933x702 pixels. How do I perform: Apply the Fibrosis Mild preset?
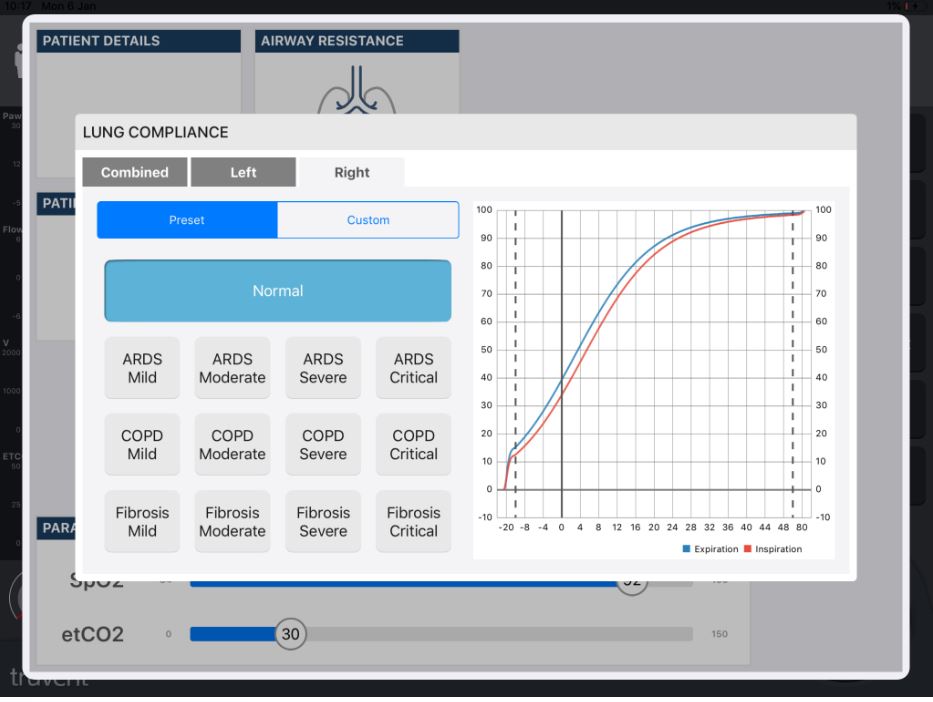coord(142,521)
